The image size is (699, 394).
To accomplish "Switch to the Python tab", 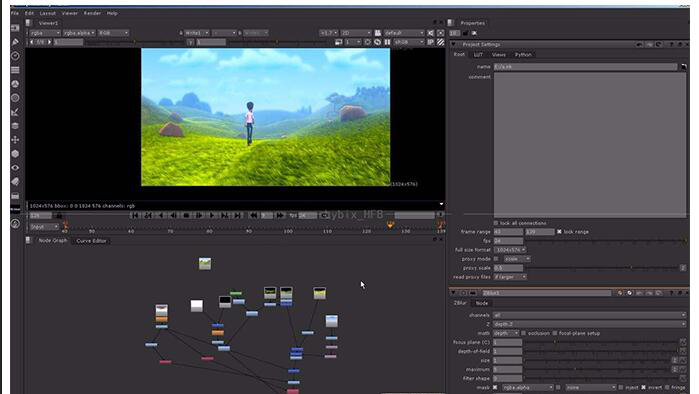I will click(523, 55).
